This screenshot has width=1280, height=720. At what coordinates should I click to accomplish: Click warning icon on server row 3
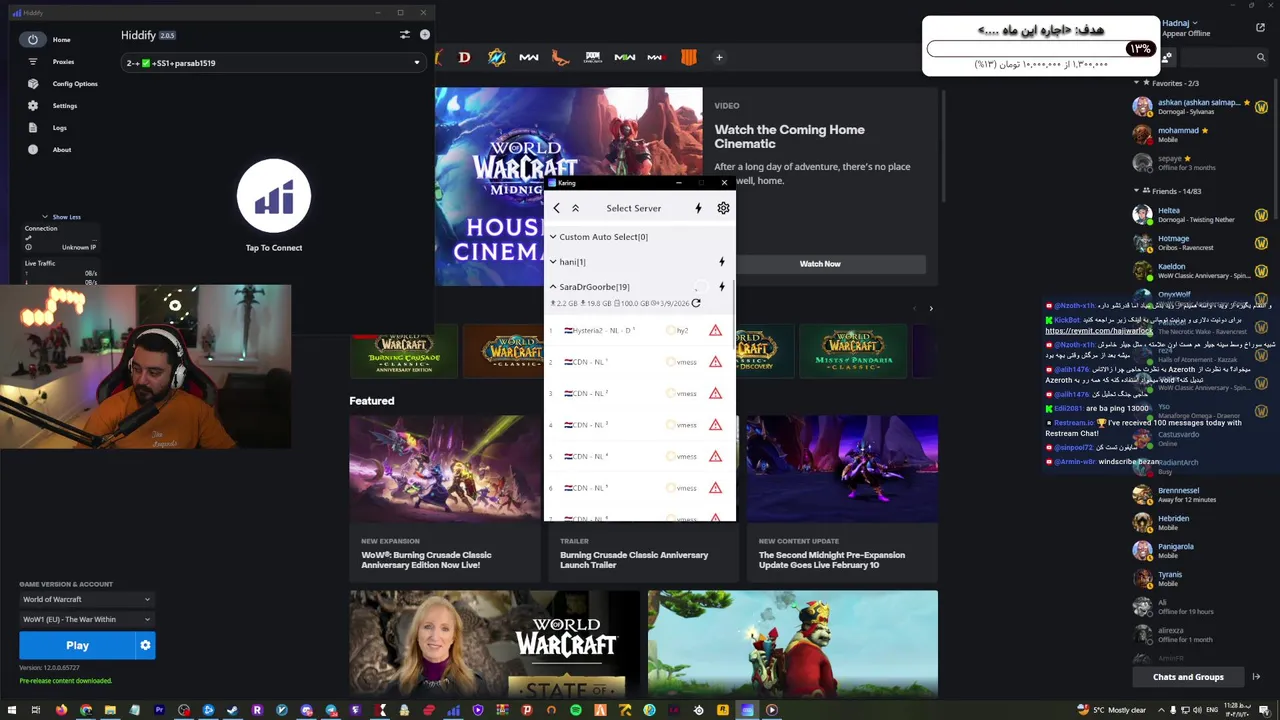coord(715,393)
